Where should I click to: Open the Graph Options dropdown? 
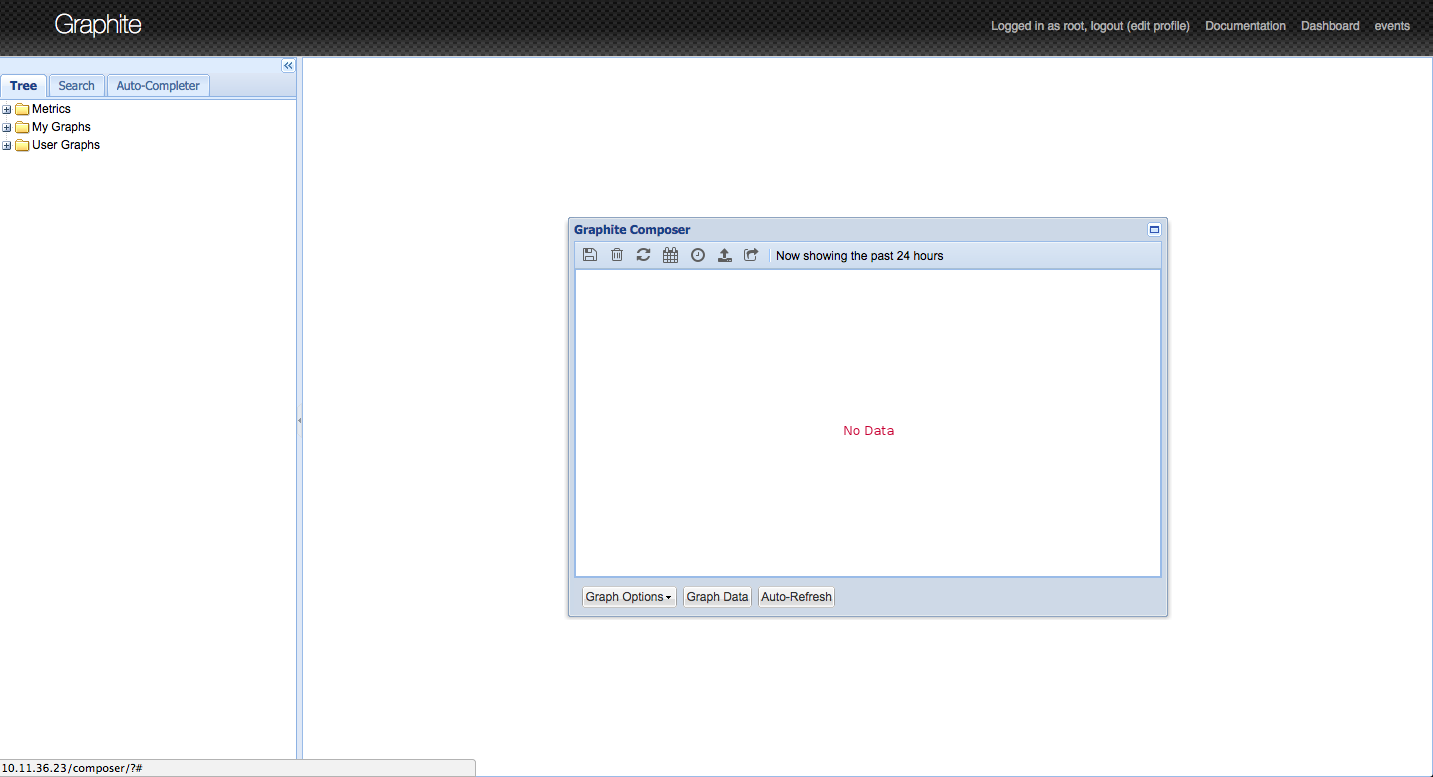(x=629, y=597)
